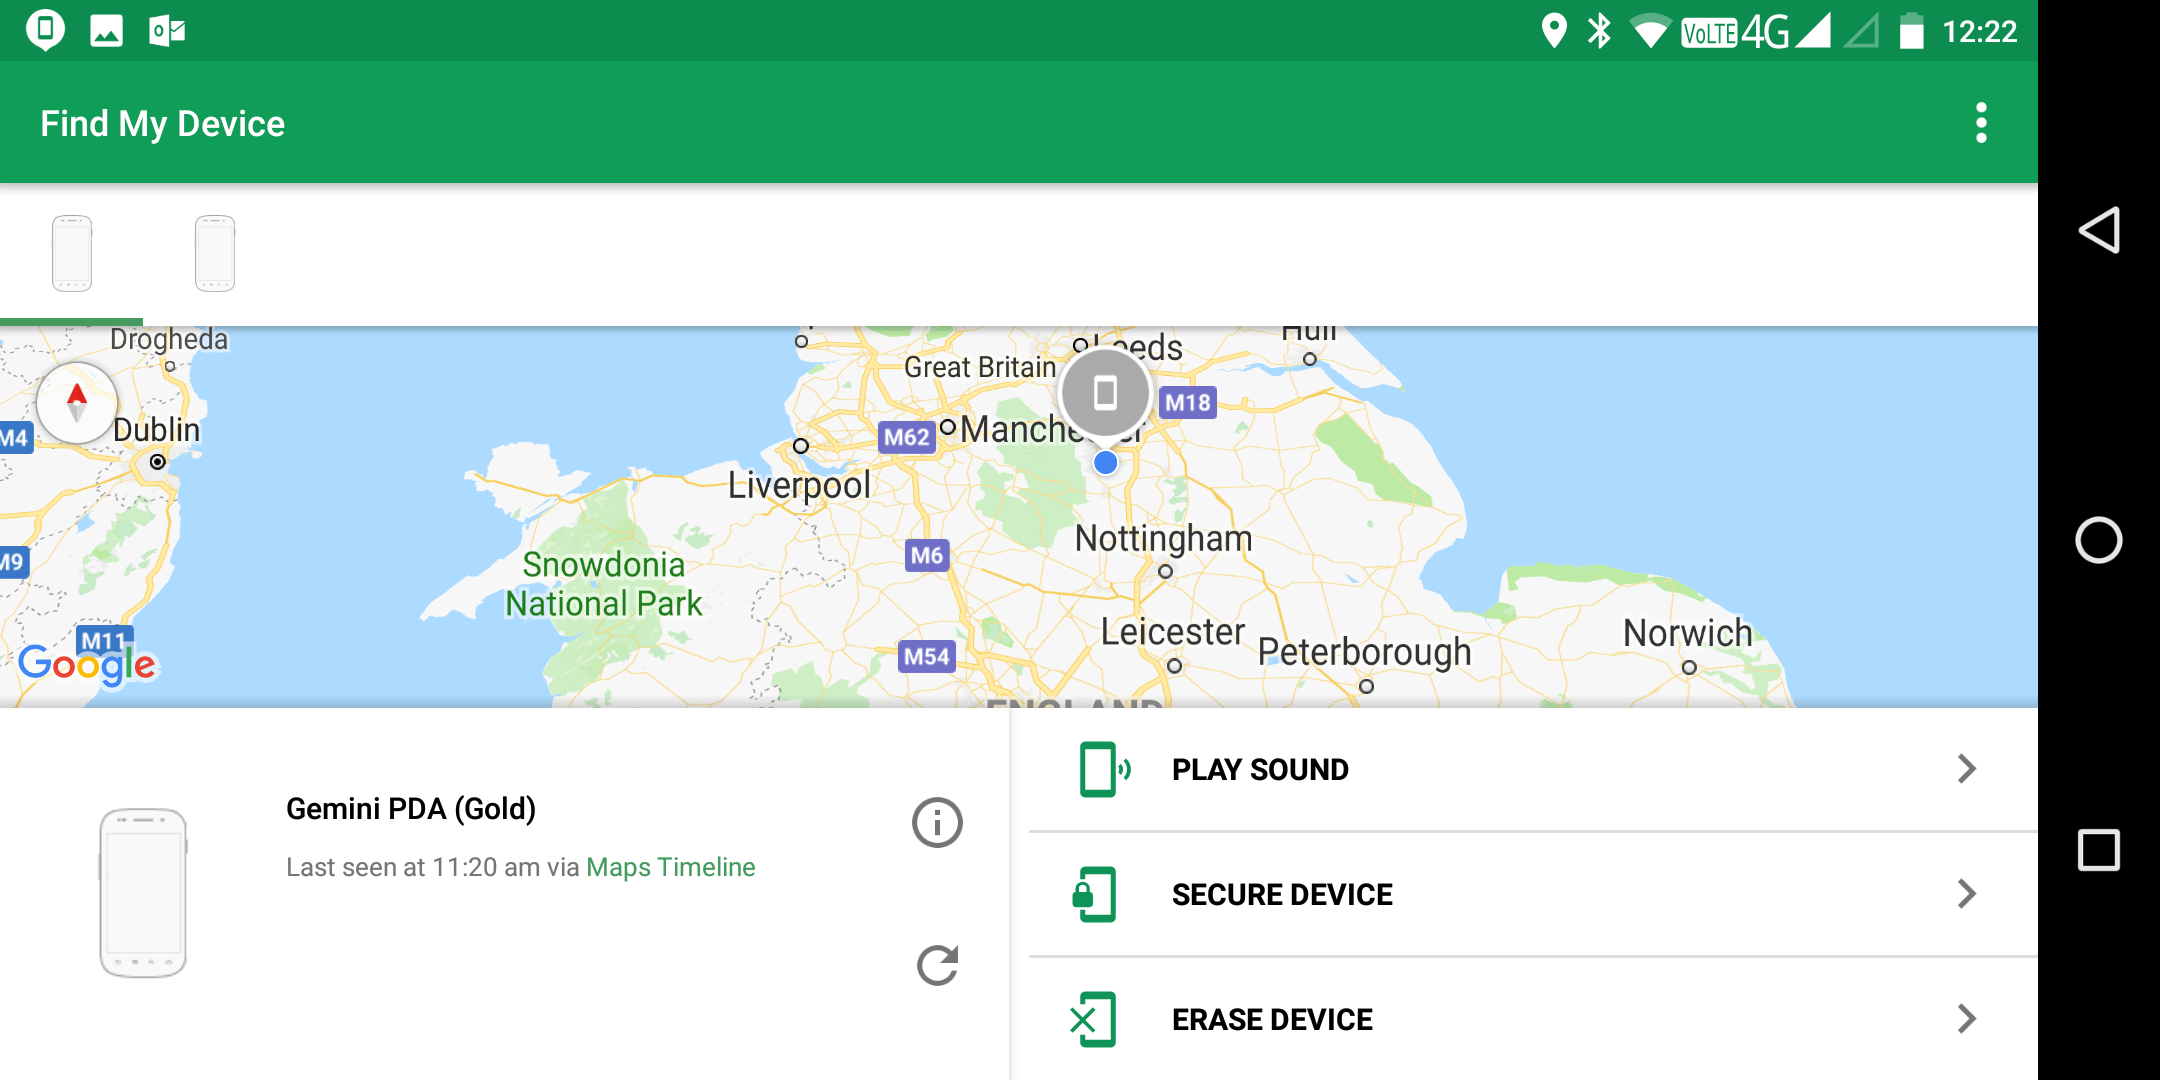Tap the Gemini PDA device image
The height and width of the screenshot is (1080, 2160).
click(143, 893)
